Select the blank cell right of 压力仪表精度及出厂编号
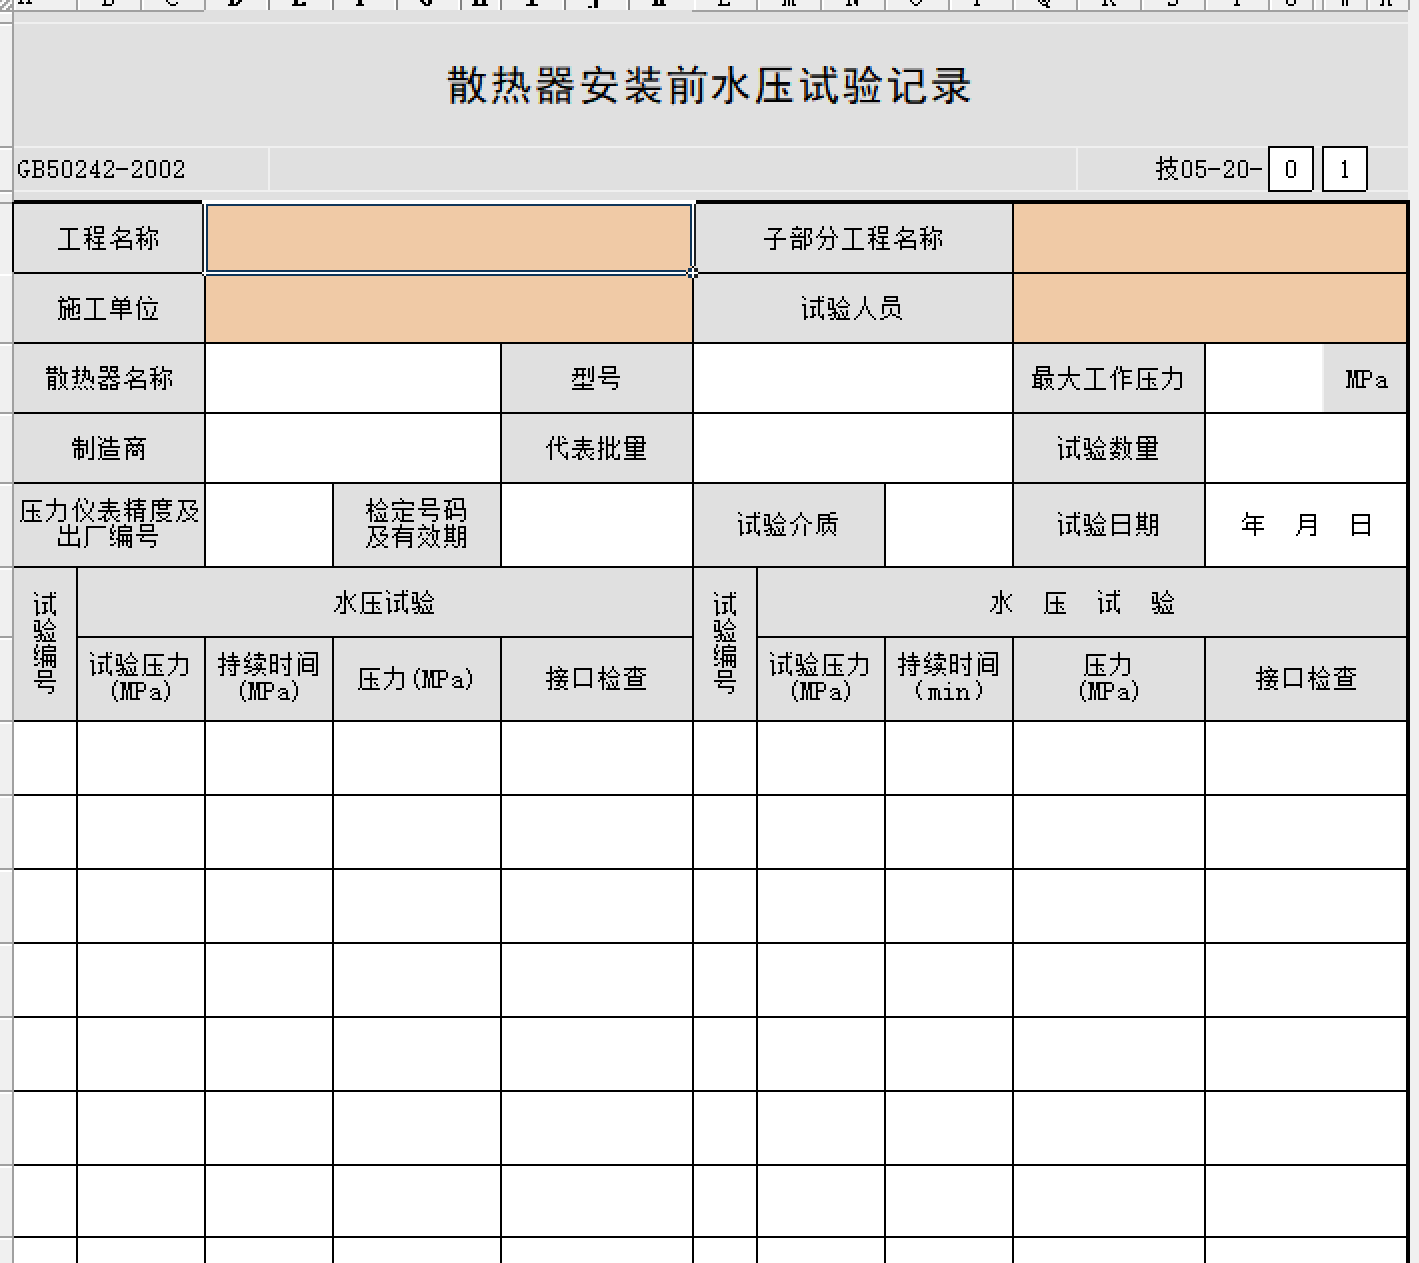The image size is (1419, 1263). pos(268,524)
